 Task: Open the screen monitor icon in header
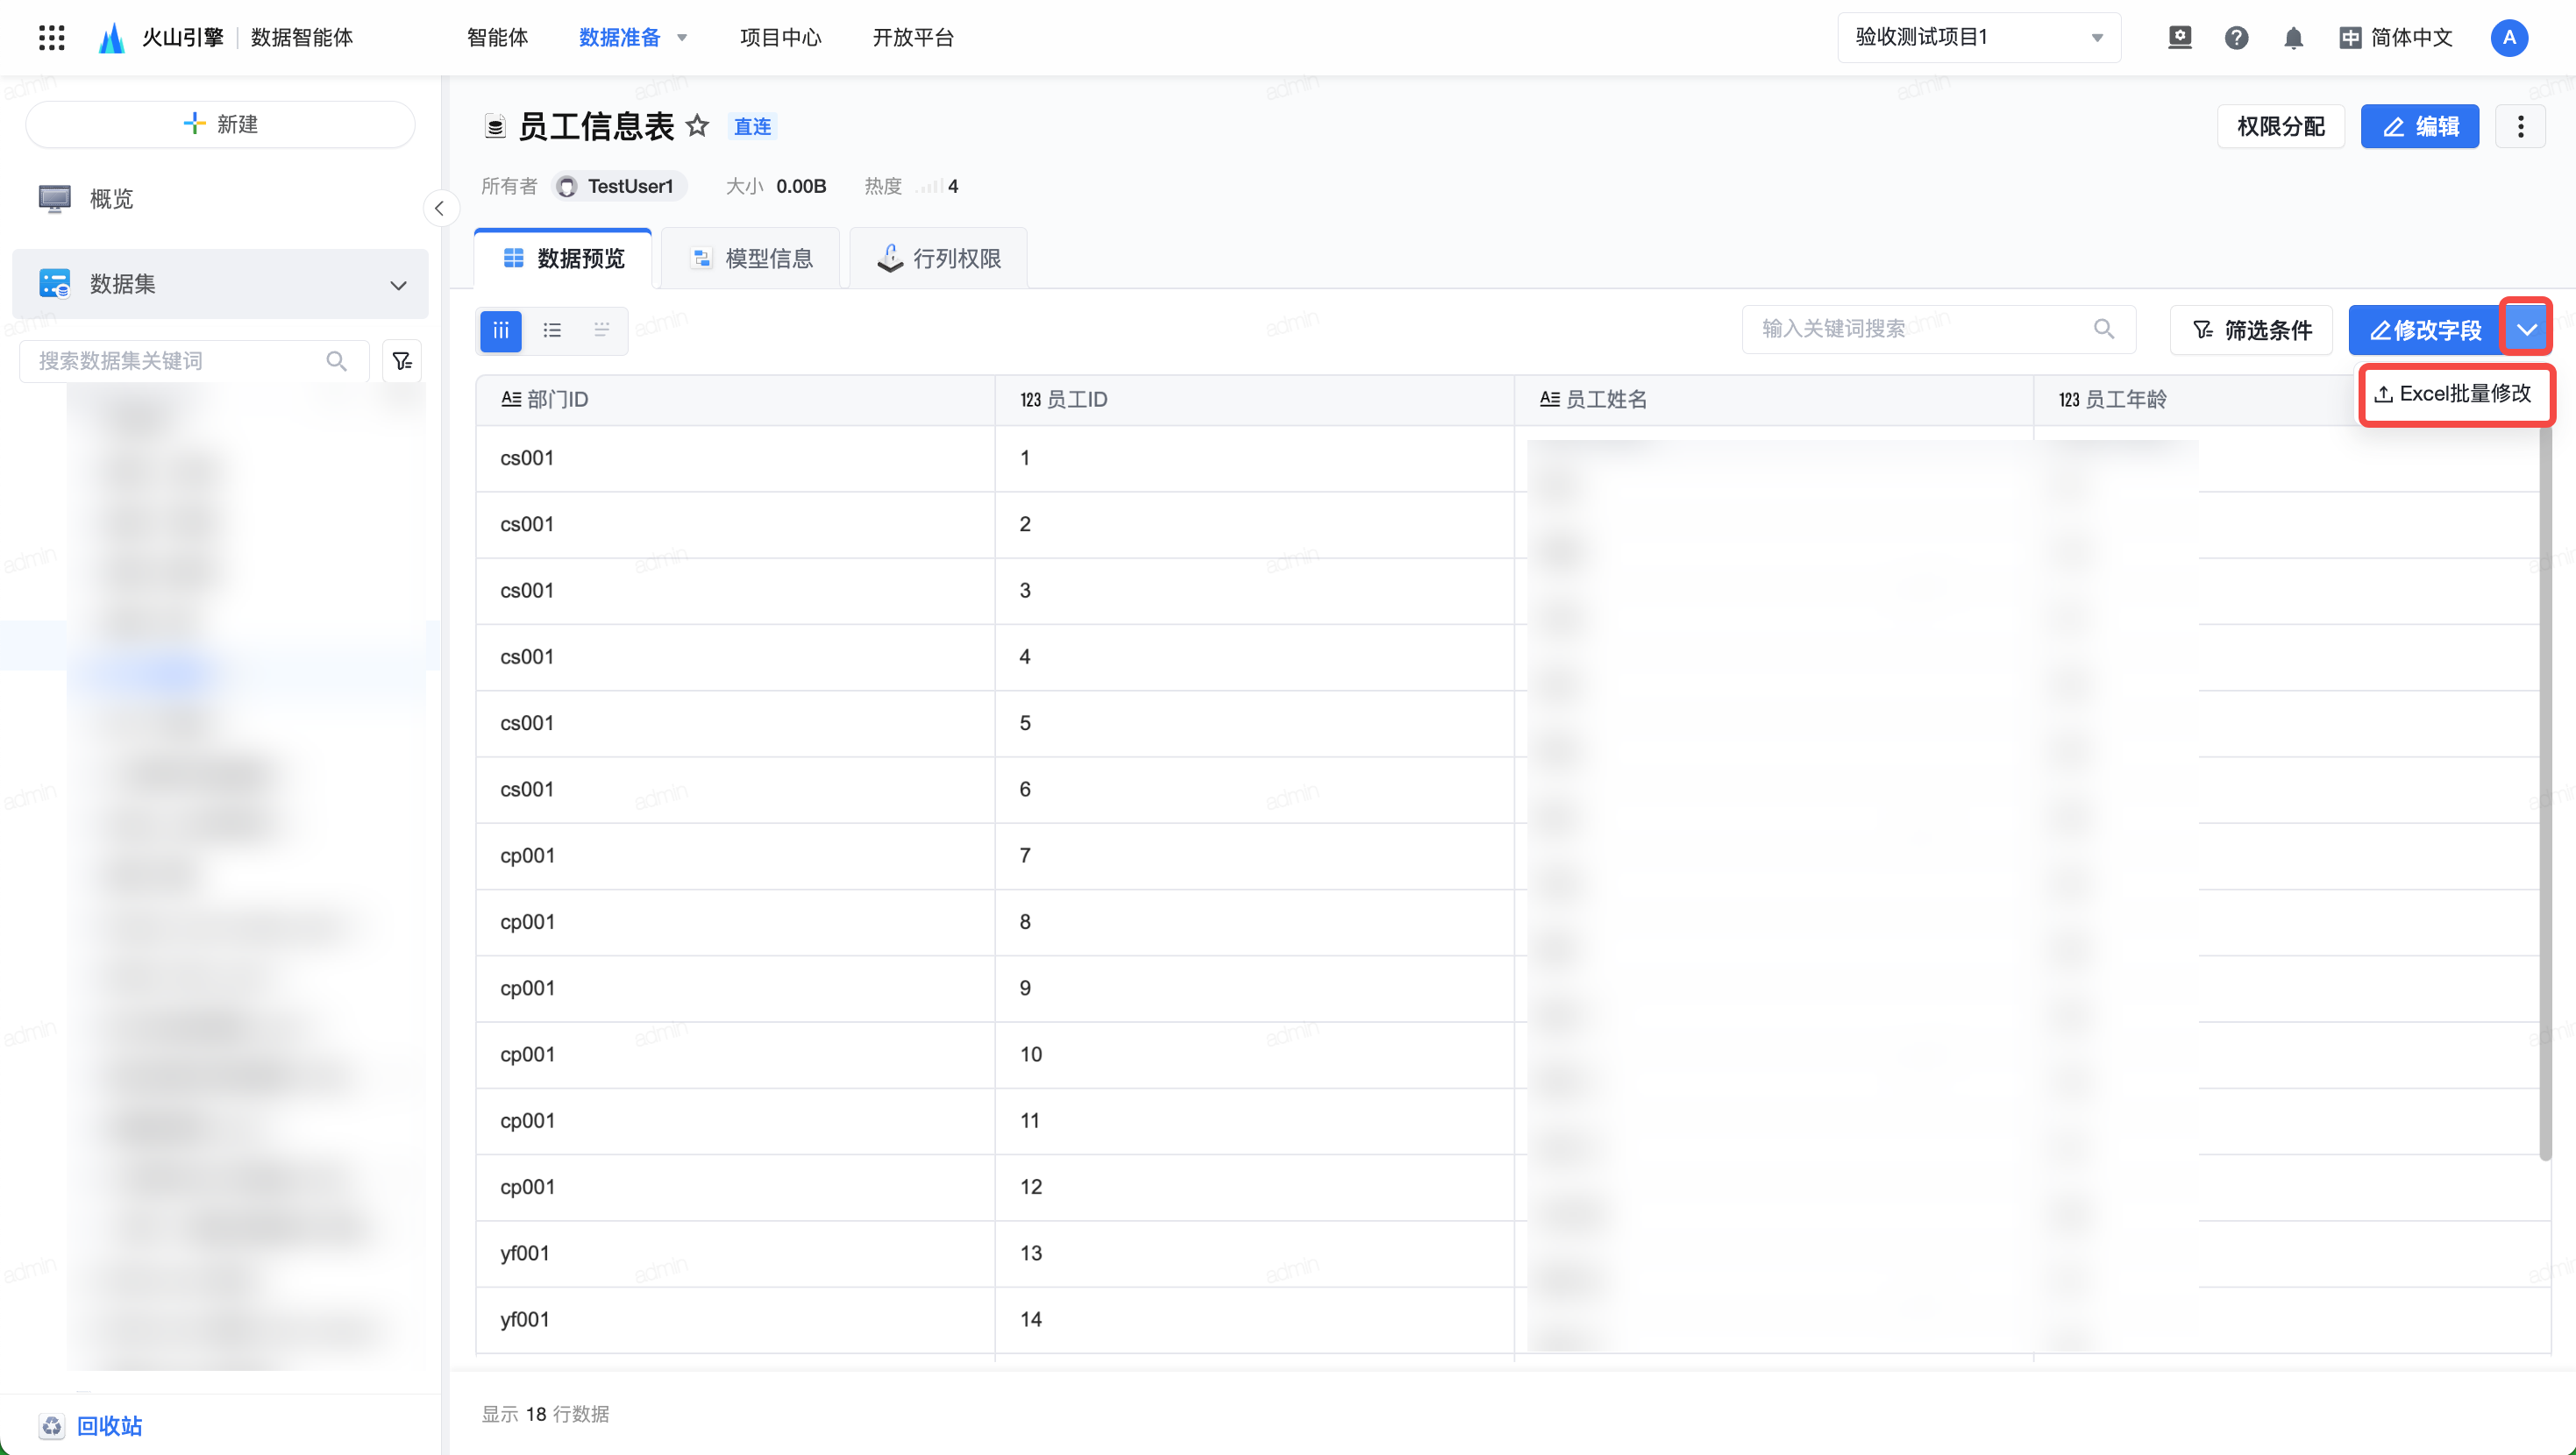(2179, 38)
